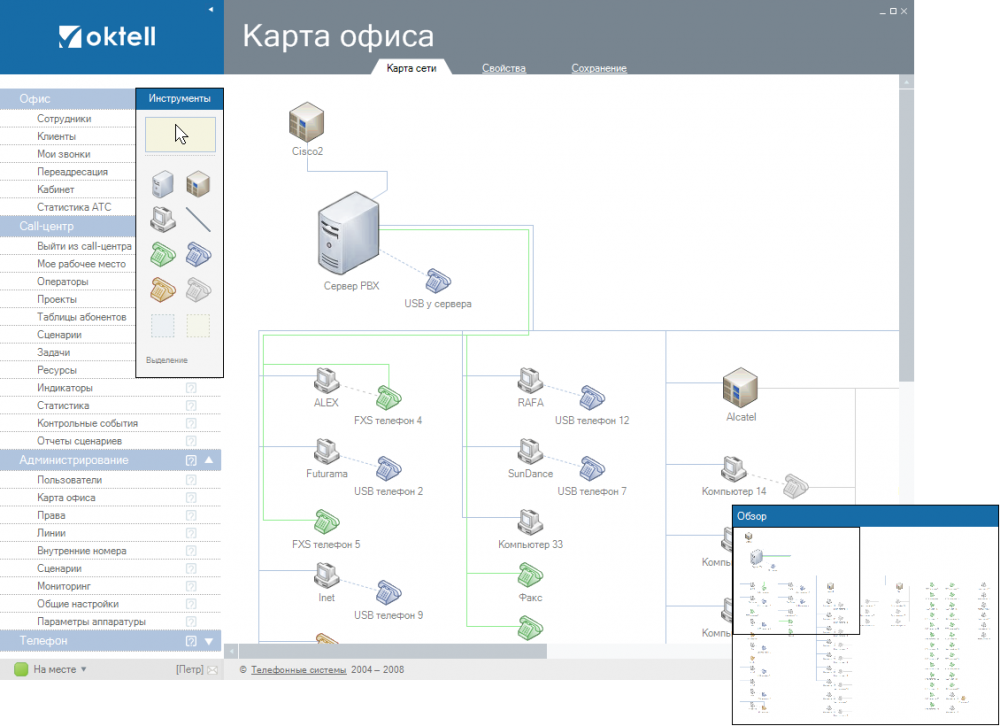This screenshot has width=1000, height=726.
Task: Select the orange phone tool in palette
Action: pos(162,289)
